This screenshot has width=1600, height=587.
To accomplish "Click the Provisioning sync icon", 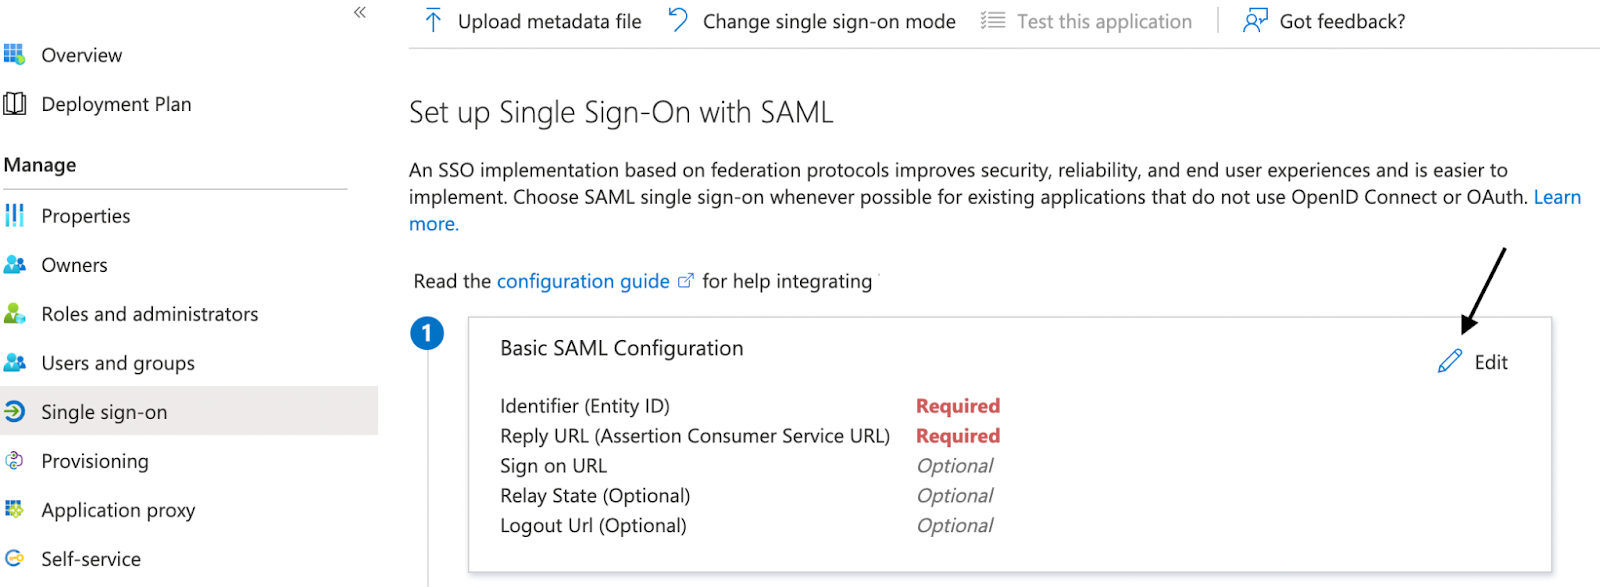I will click(x=14, y=461).
